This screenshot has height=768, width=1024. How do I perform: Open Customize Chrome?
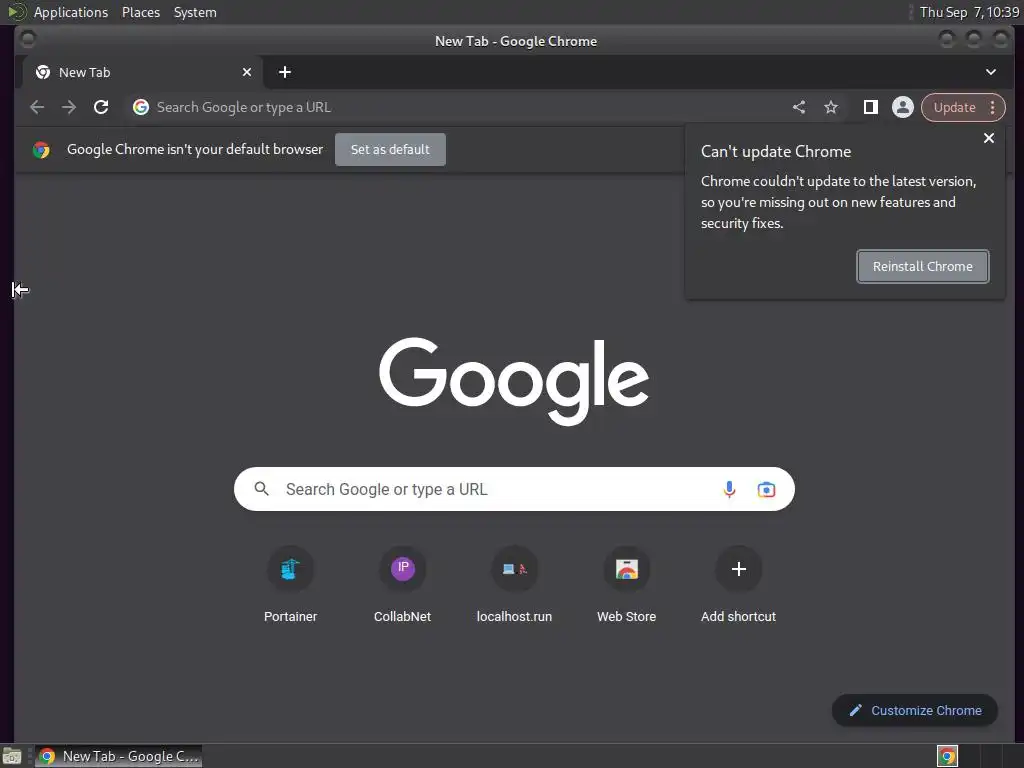[x=915, y=711]
